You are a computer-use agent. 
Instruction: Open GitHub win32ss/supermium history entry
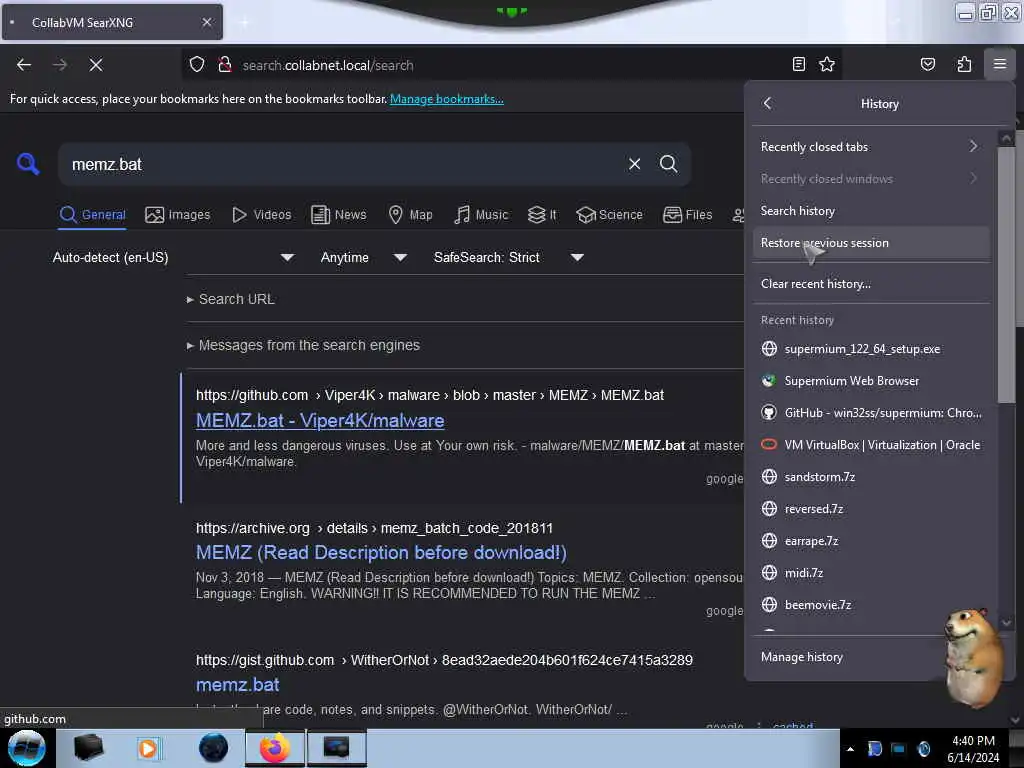(871, 413)
